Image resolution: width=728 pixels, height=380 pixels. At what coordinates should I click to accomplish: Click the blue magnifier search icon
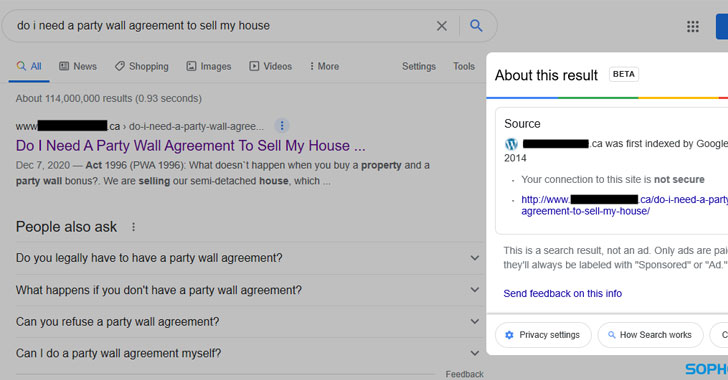[476, 26]
